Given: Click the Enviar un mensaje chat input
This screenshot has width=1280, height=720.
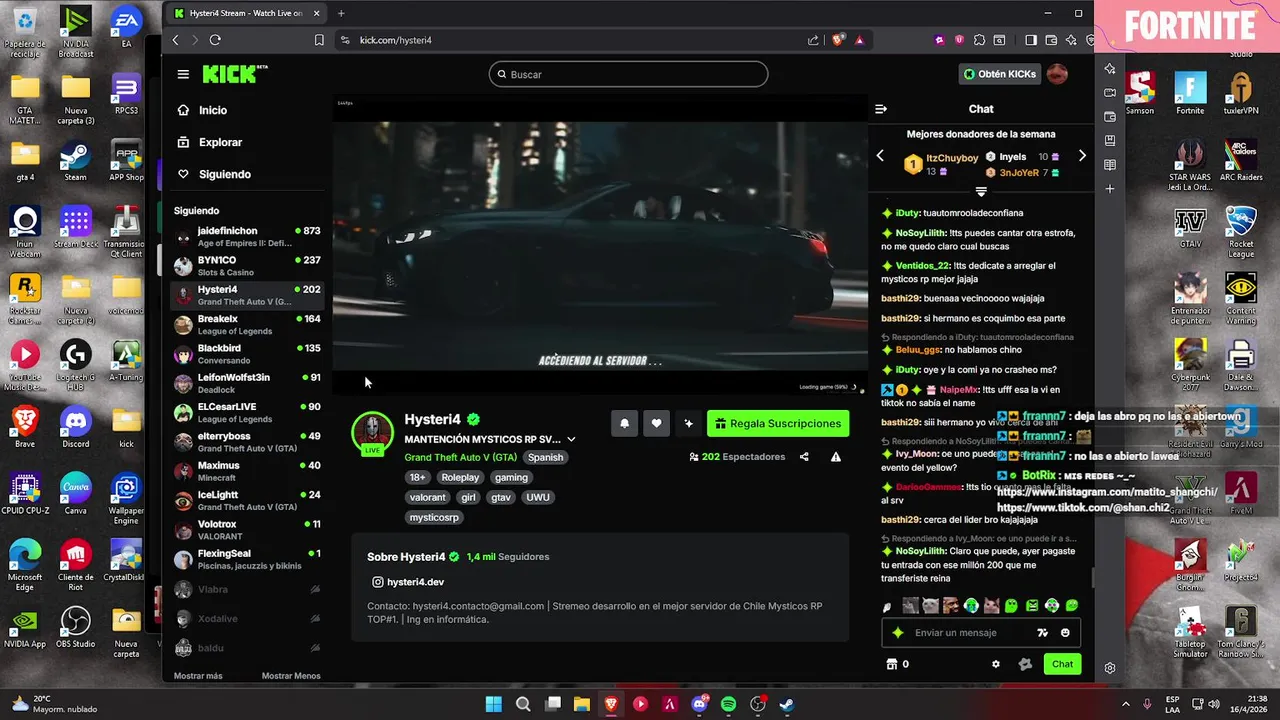Looking at the screenshot, I should pos(980,633).
